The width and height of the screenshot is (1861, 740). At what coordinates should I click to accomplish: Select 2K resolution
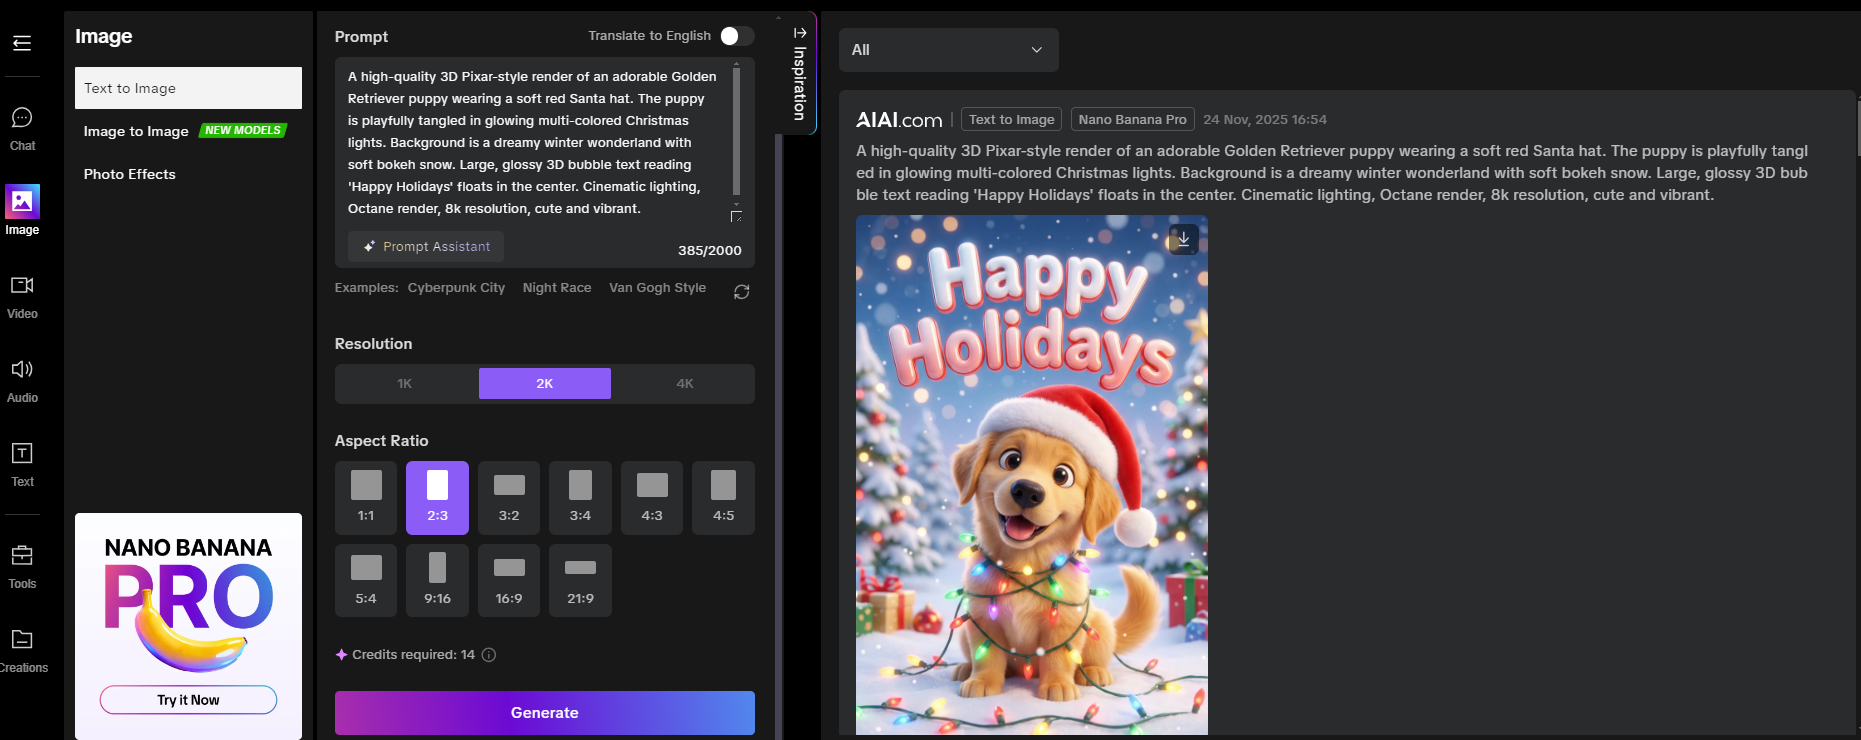pos(545,384)
